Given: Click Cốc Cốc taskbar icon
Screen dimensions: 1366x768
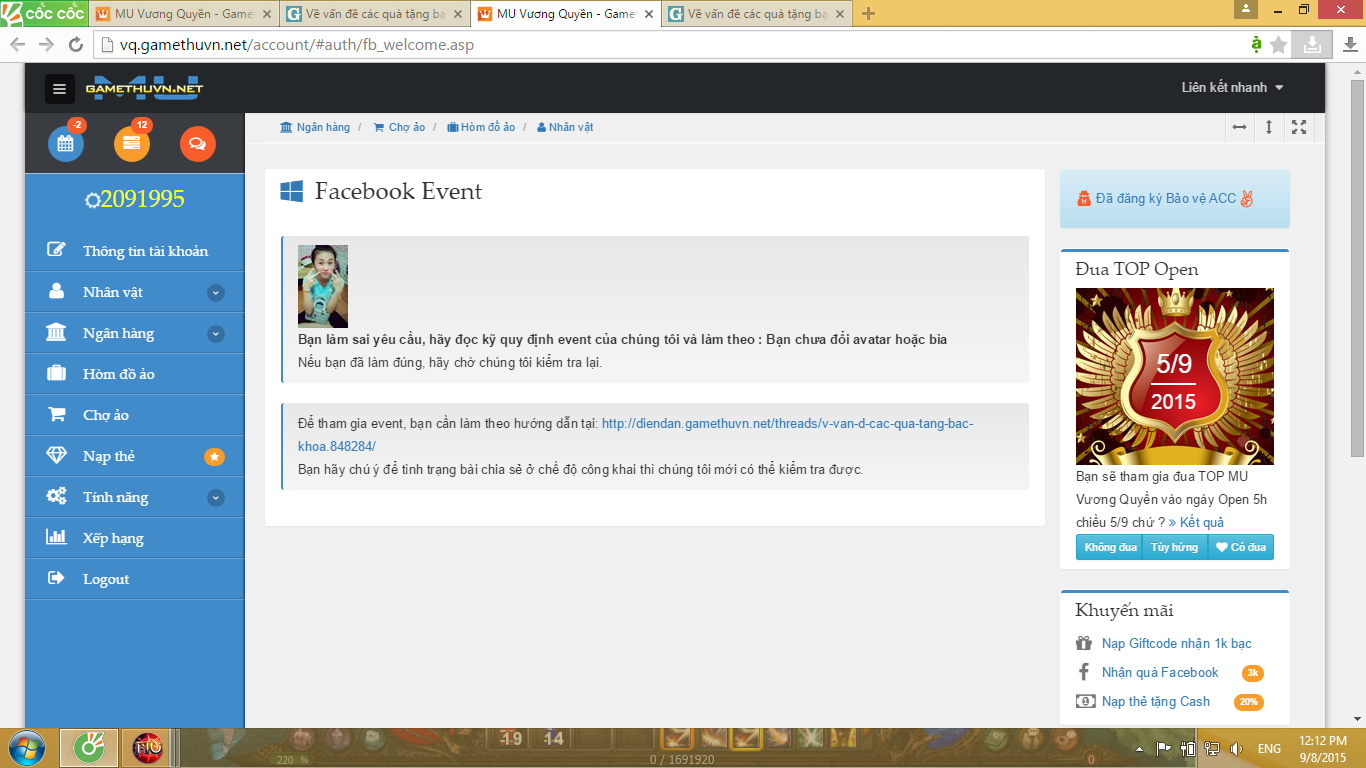Looking at the screenshot, I should 89,748.
